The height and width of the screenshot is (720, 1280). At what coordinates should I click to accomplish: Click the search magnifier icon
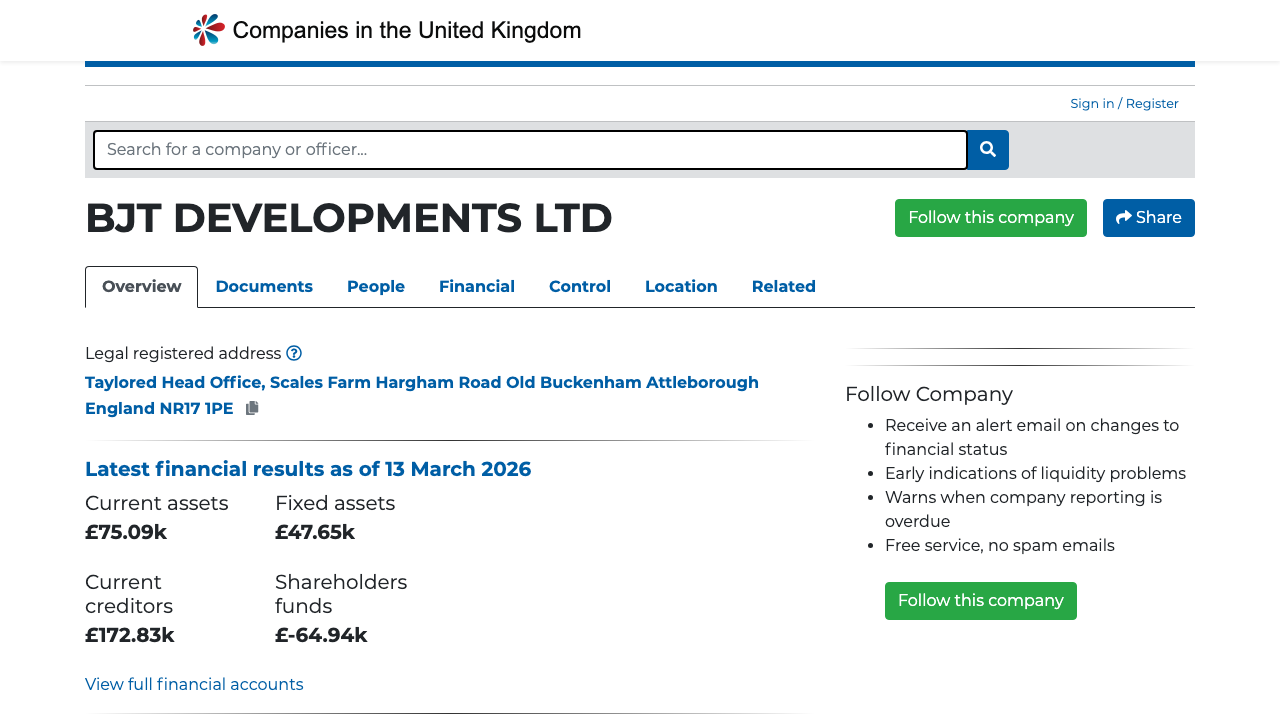tap(987, 149)
